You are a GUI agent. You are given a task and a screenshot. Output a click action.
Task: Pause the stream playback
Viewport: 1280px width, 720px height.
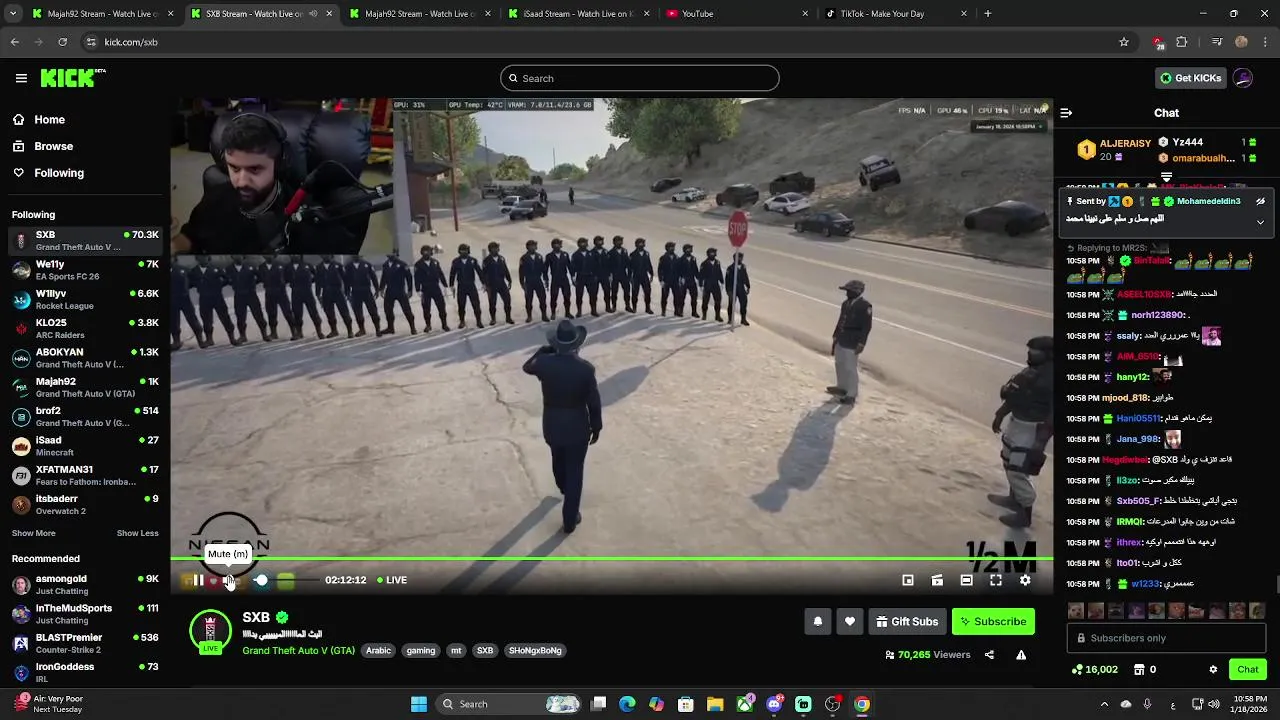[x=198, y=580]
